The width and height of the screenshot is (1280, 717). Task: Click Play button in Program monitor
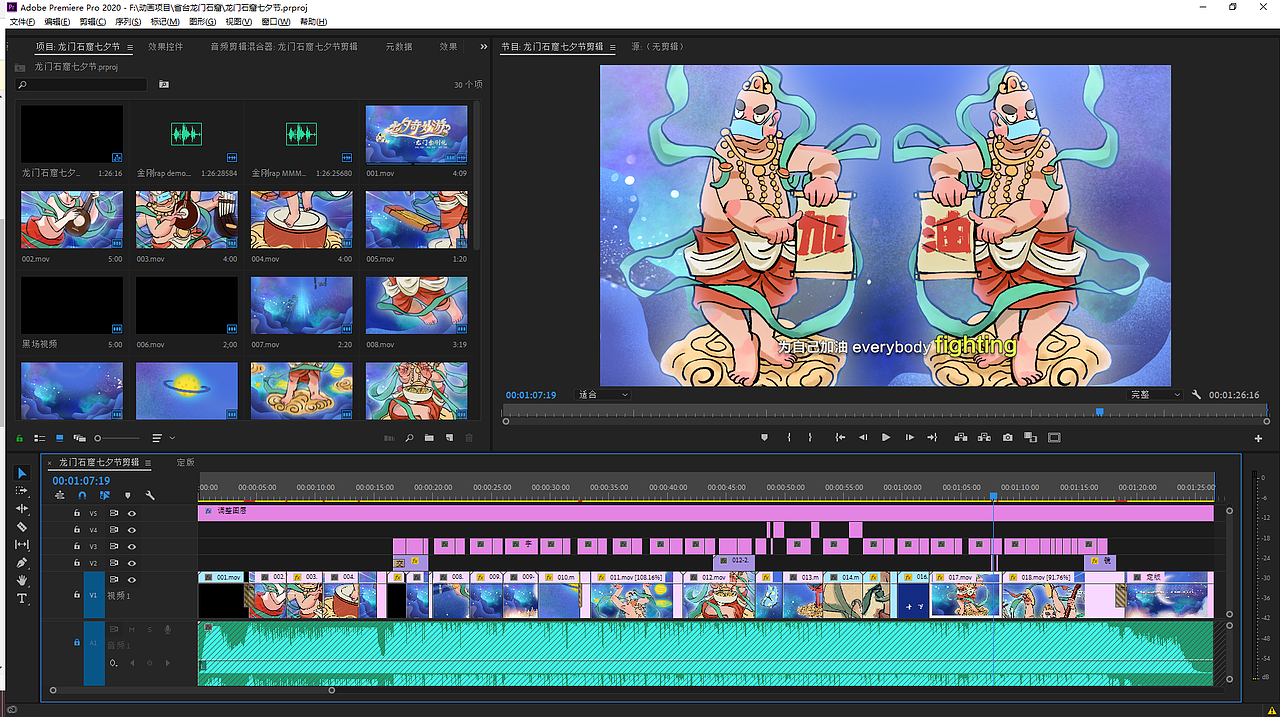(886, 437)
